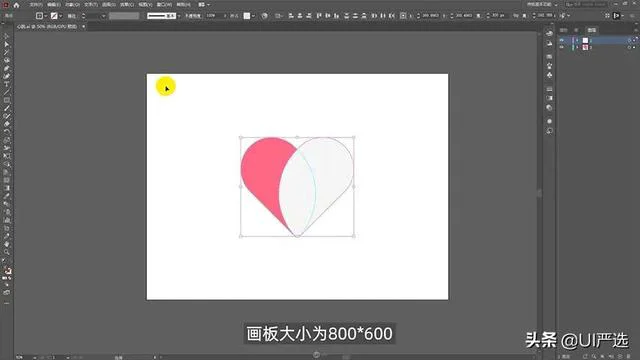Click the second layer's heart thumbnail

point(585,47)
